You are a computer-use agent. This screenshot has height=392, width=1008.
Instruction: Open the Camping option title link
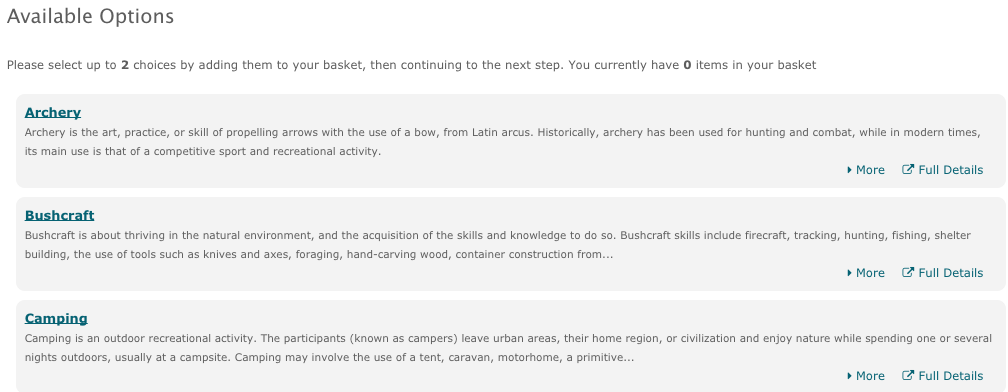click(56, 318)
